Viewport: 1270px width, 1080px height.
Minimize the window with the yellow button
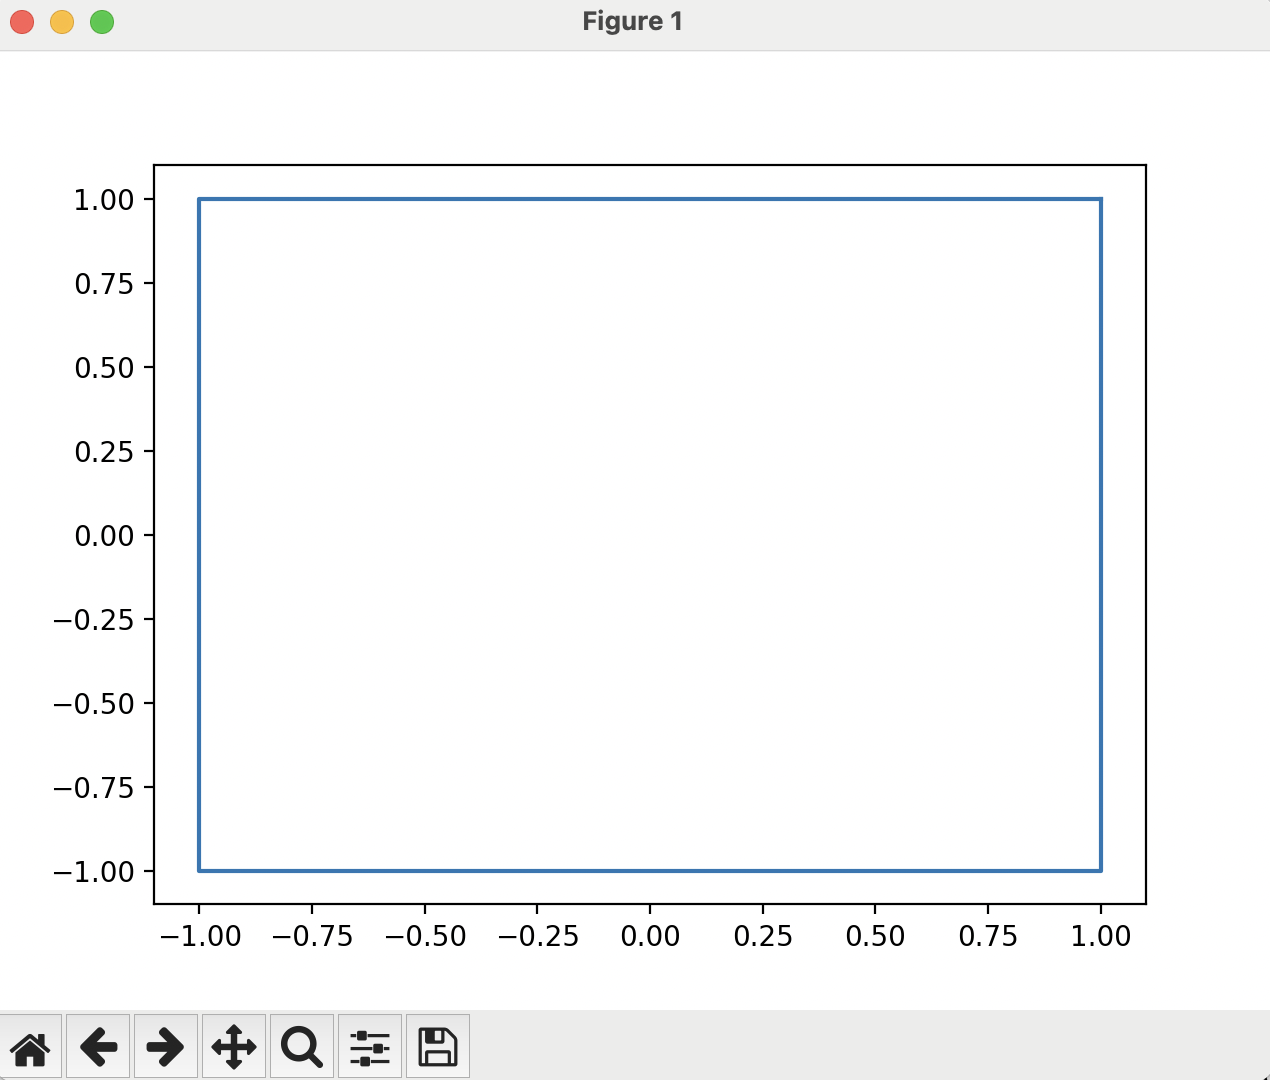click(x=61, y=21)
